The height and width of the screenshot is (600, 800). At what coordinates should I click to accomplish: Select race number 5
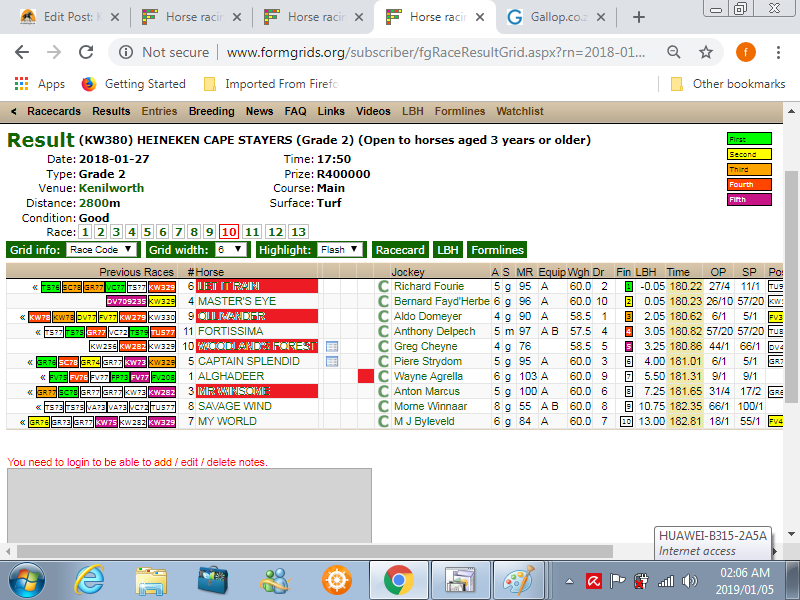(147, 231)
